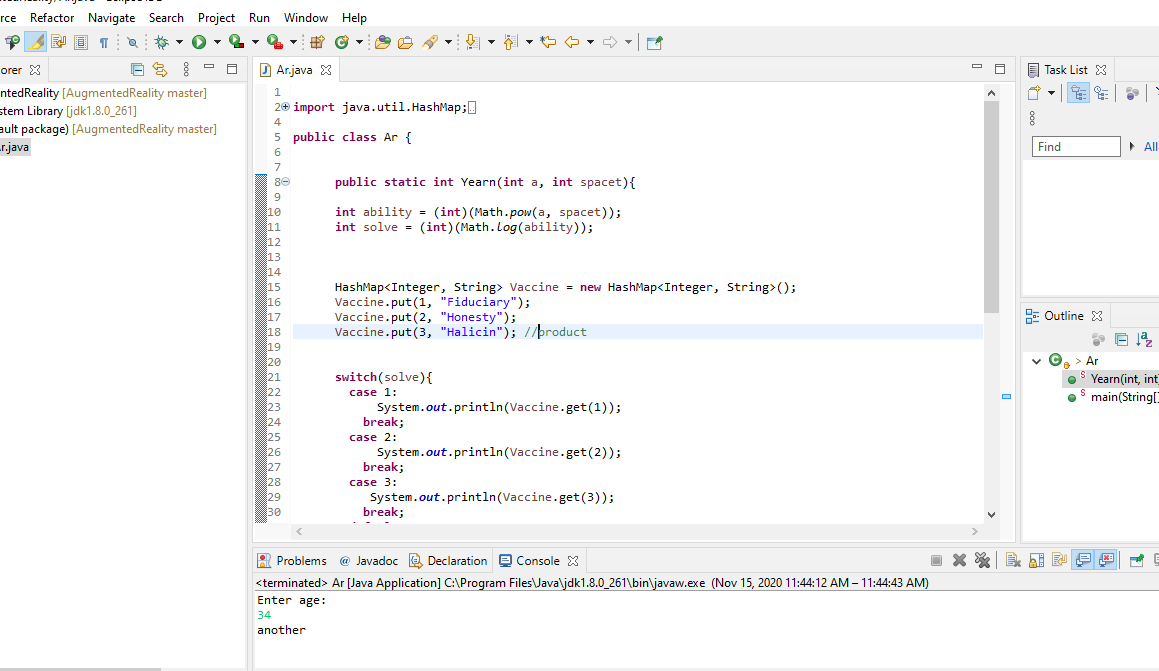Screen dimensions: 1159x671
Task: Expand the folded import block on line 2
Action: tap(285, 106)
